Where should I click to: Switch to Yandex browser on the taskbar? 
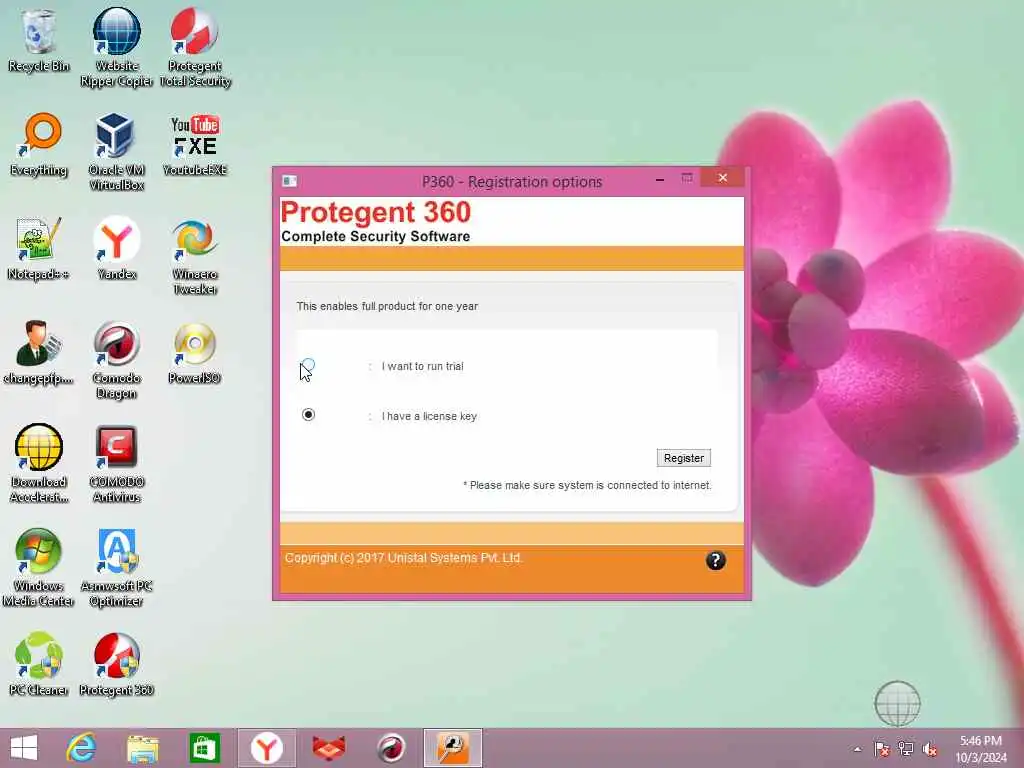tap(266, 748)
